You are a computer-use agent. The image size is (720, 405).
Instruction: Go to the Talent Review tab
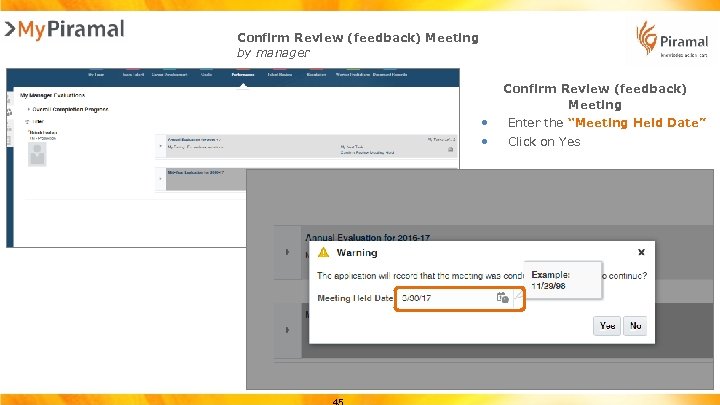[x=280, y=74]
